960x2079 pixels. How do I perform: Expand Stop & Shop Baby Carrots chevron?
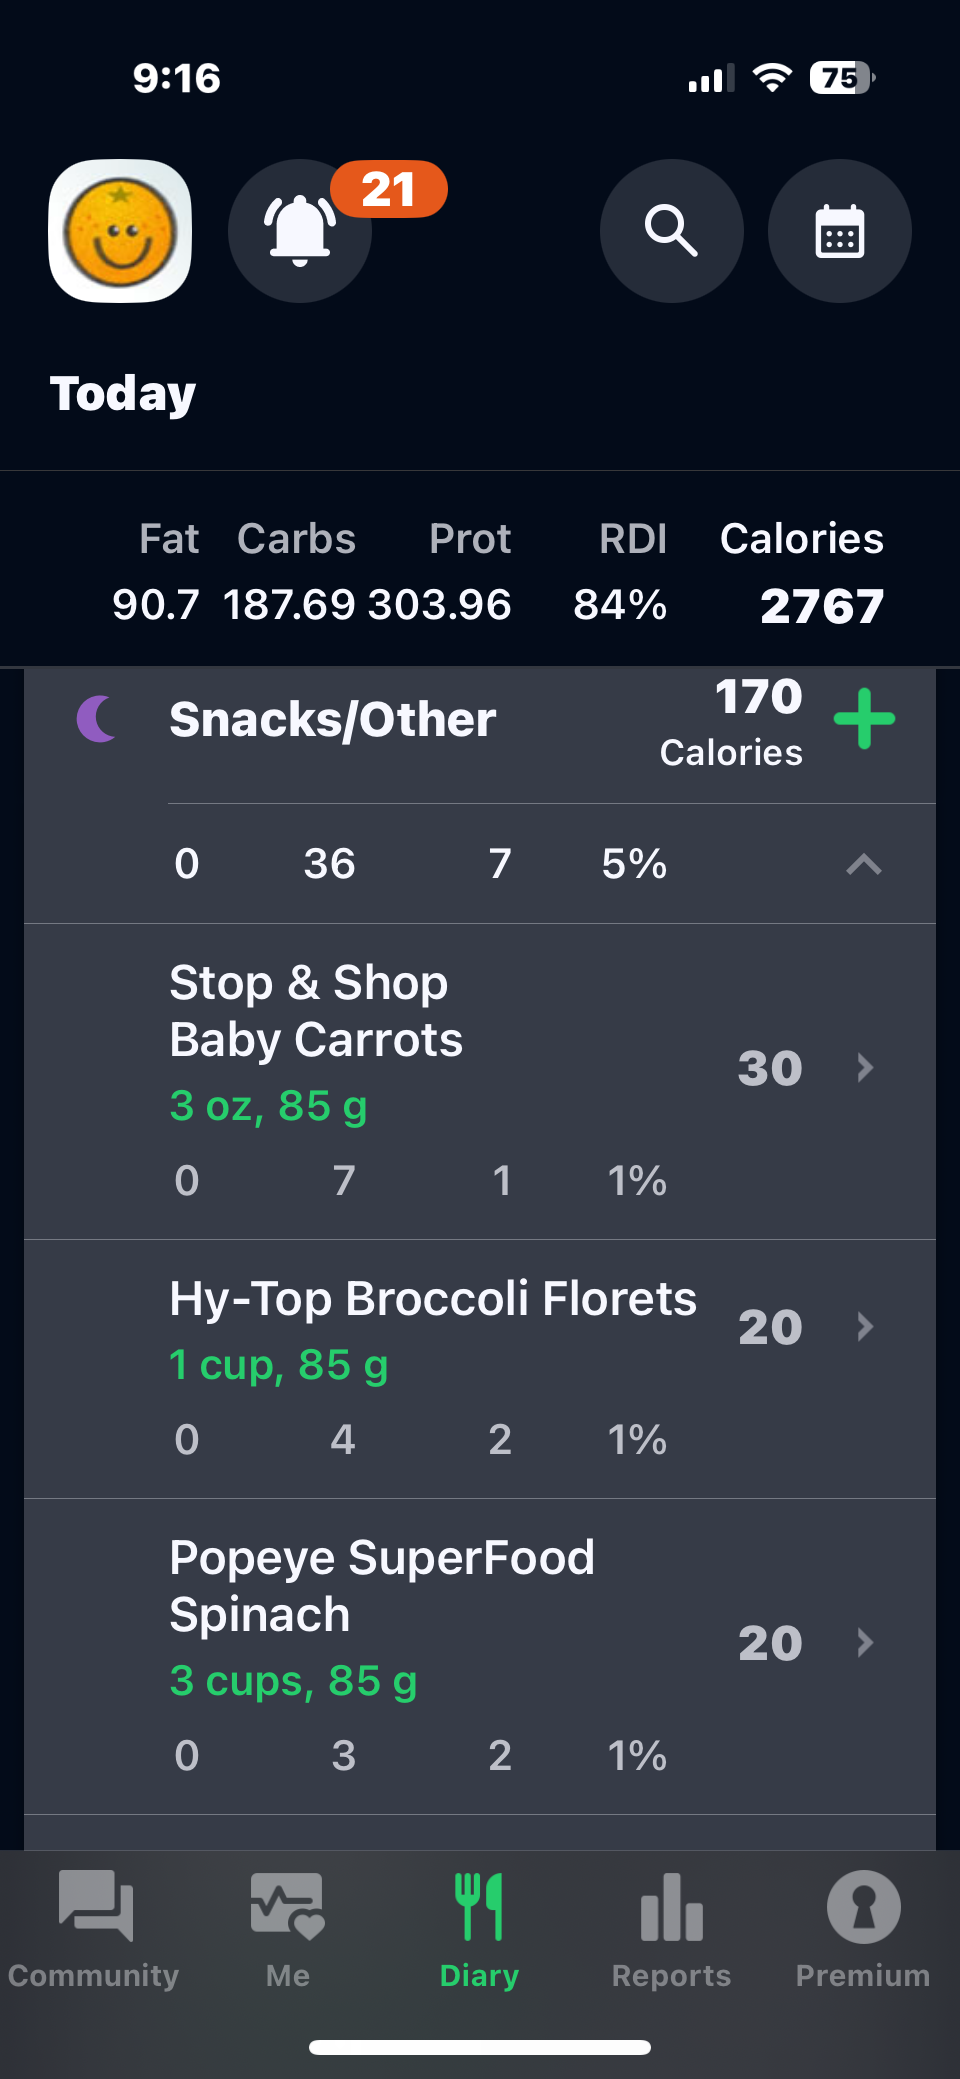[866, 1068]
